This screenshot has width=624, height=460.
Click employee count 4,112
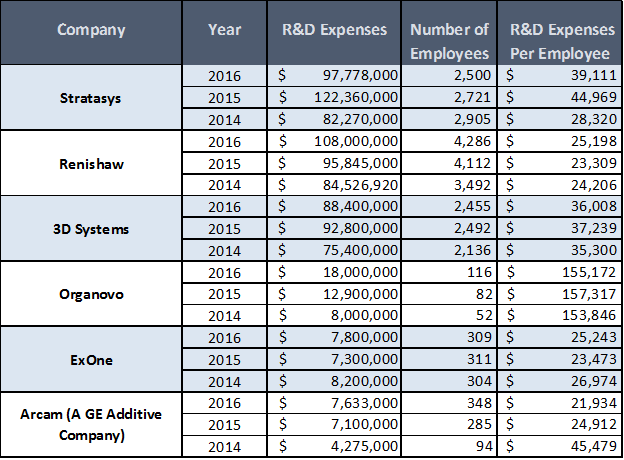pos(449,163)
